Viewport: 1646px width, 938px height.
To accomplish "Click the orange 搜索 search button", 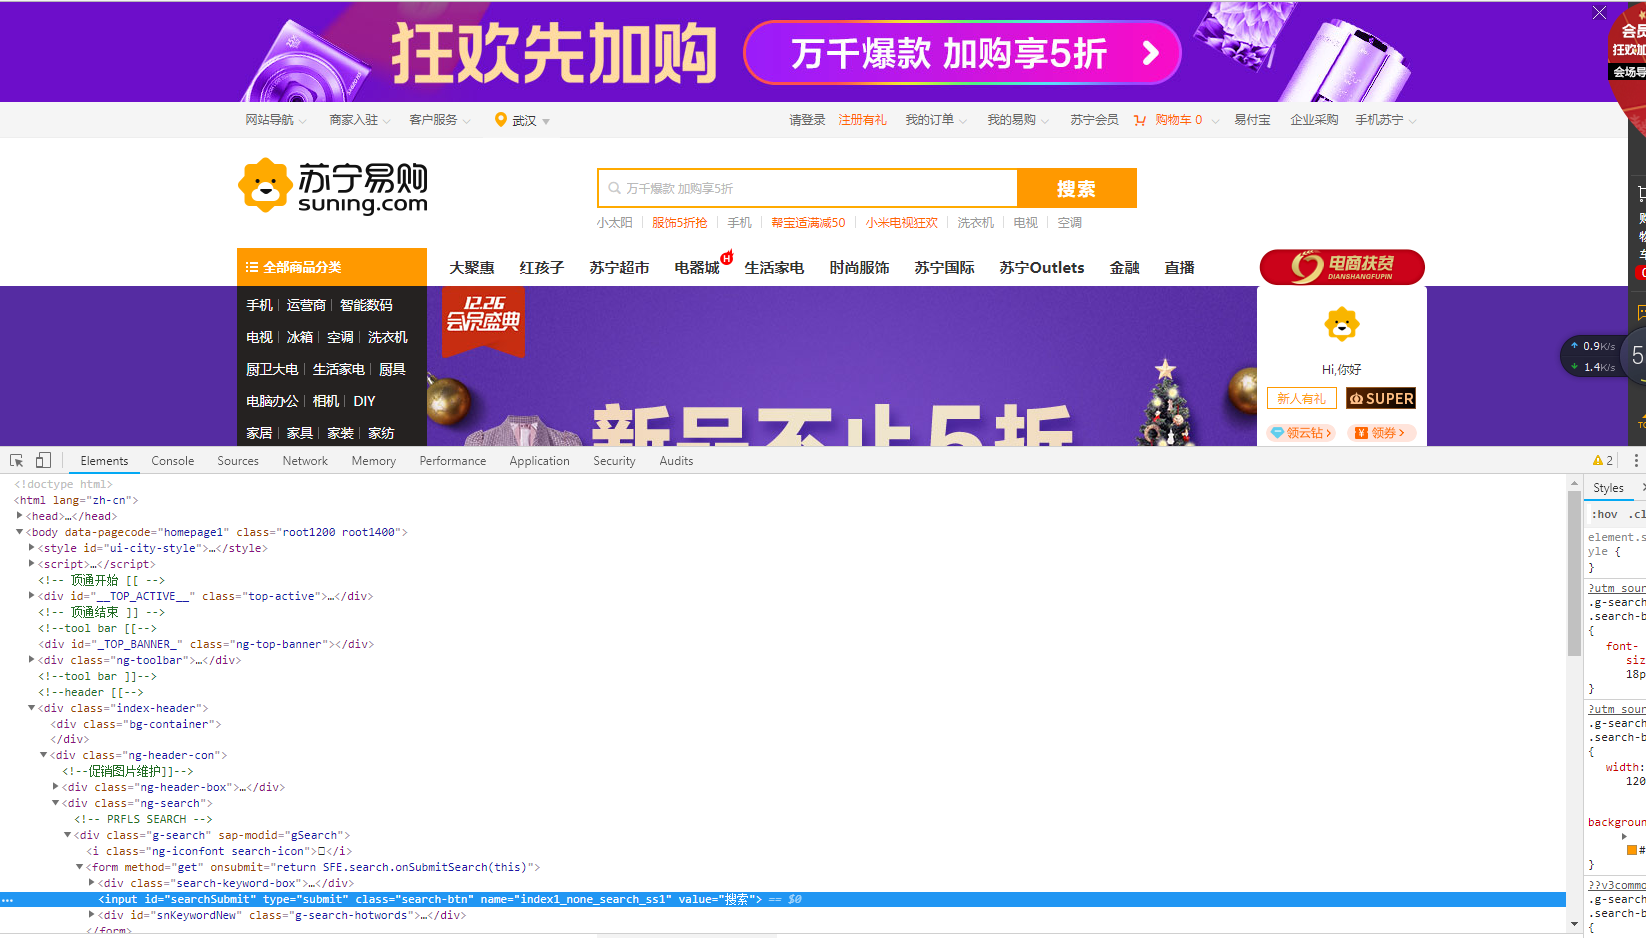I will 1076,188.
